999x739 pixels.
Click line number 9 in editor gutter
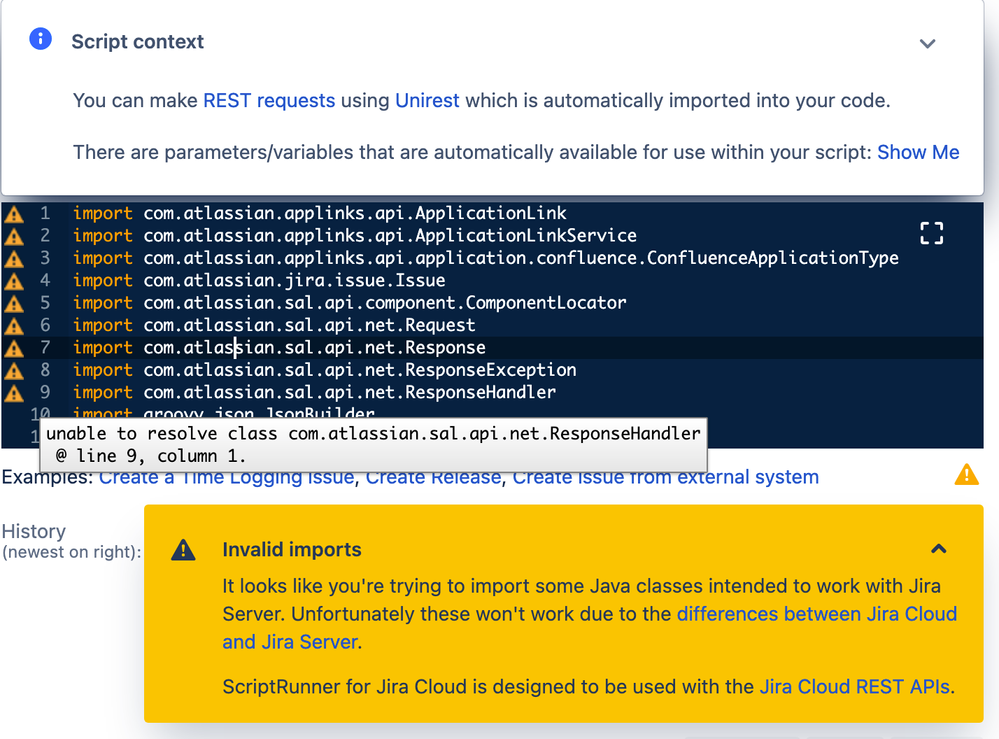point(45,392)
